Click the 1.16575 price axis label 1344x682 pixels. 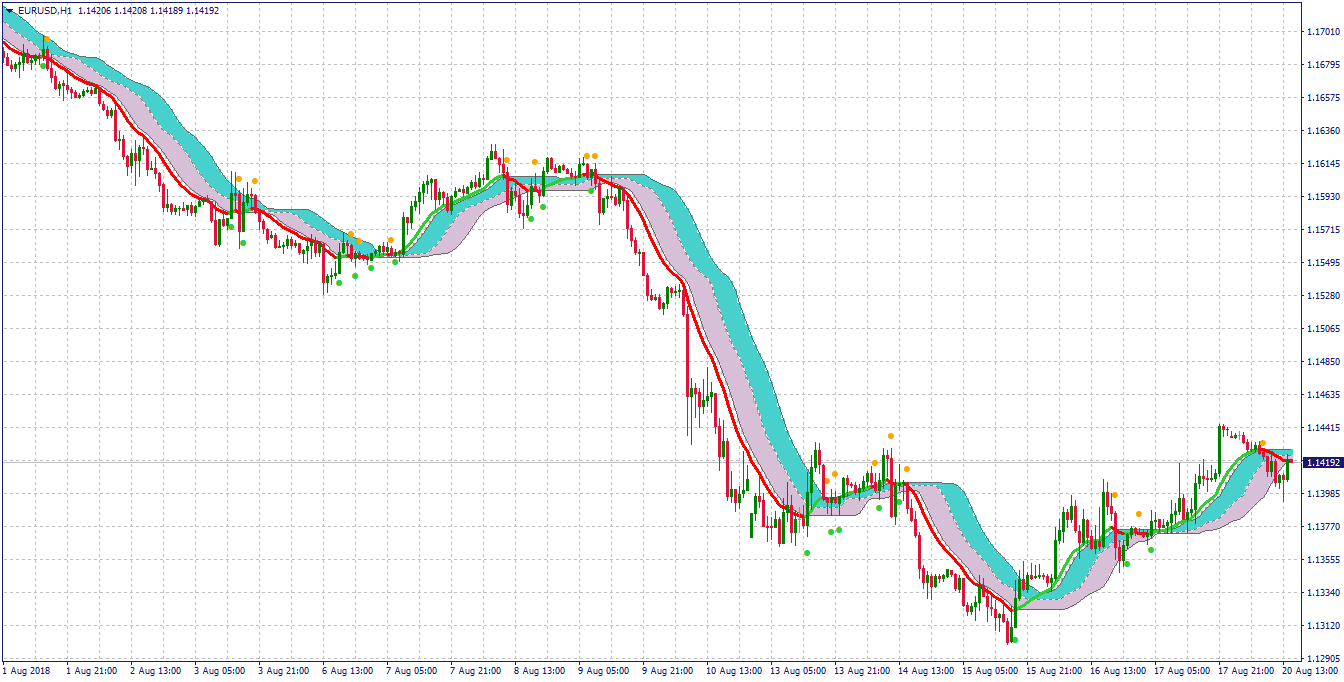coord(1323,98)
